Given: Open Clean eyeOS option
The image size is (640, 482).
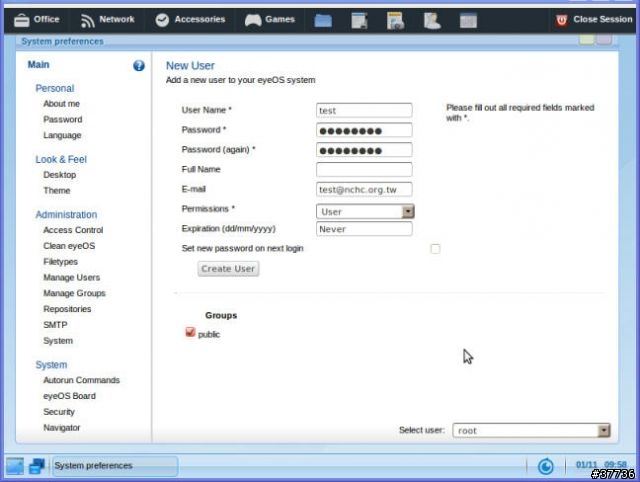Looking at the screenshot, I should click(x=69, y=246).
